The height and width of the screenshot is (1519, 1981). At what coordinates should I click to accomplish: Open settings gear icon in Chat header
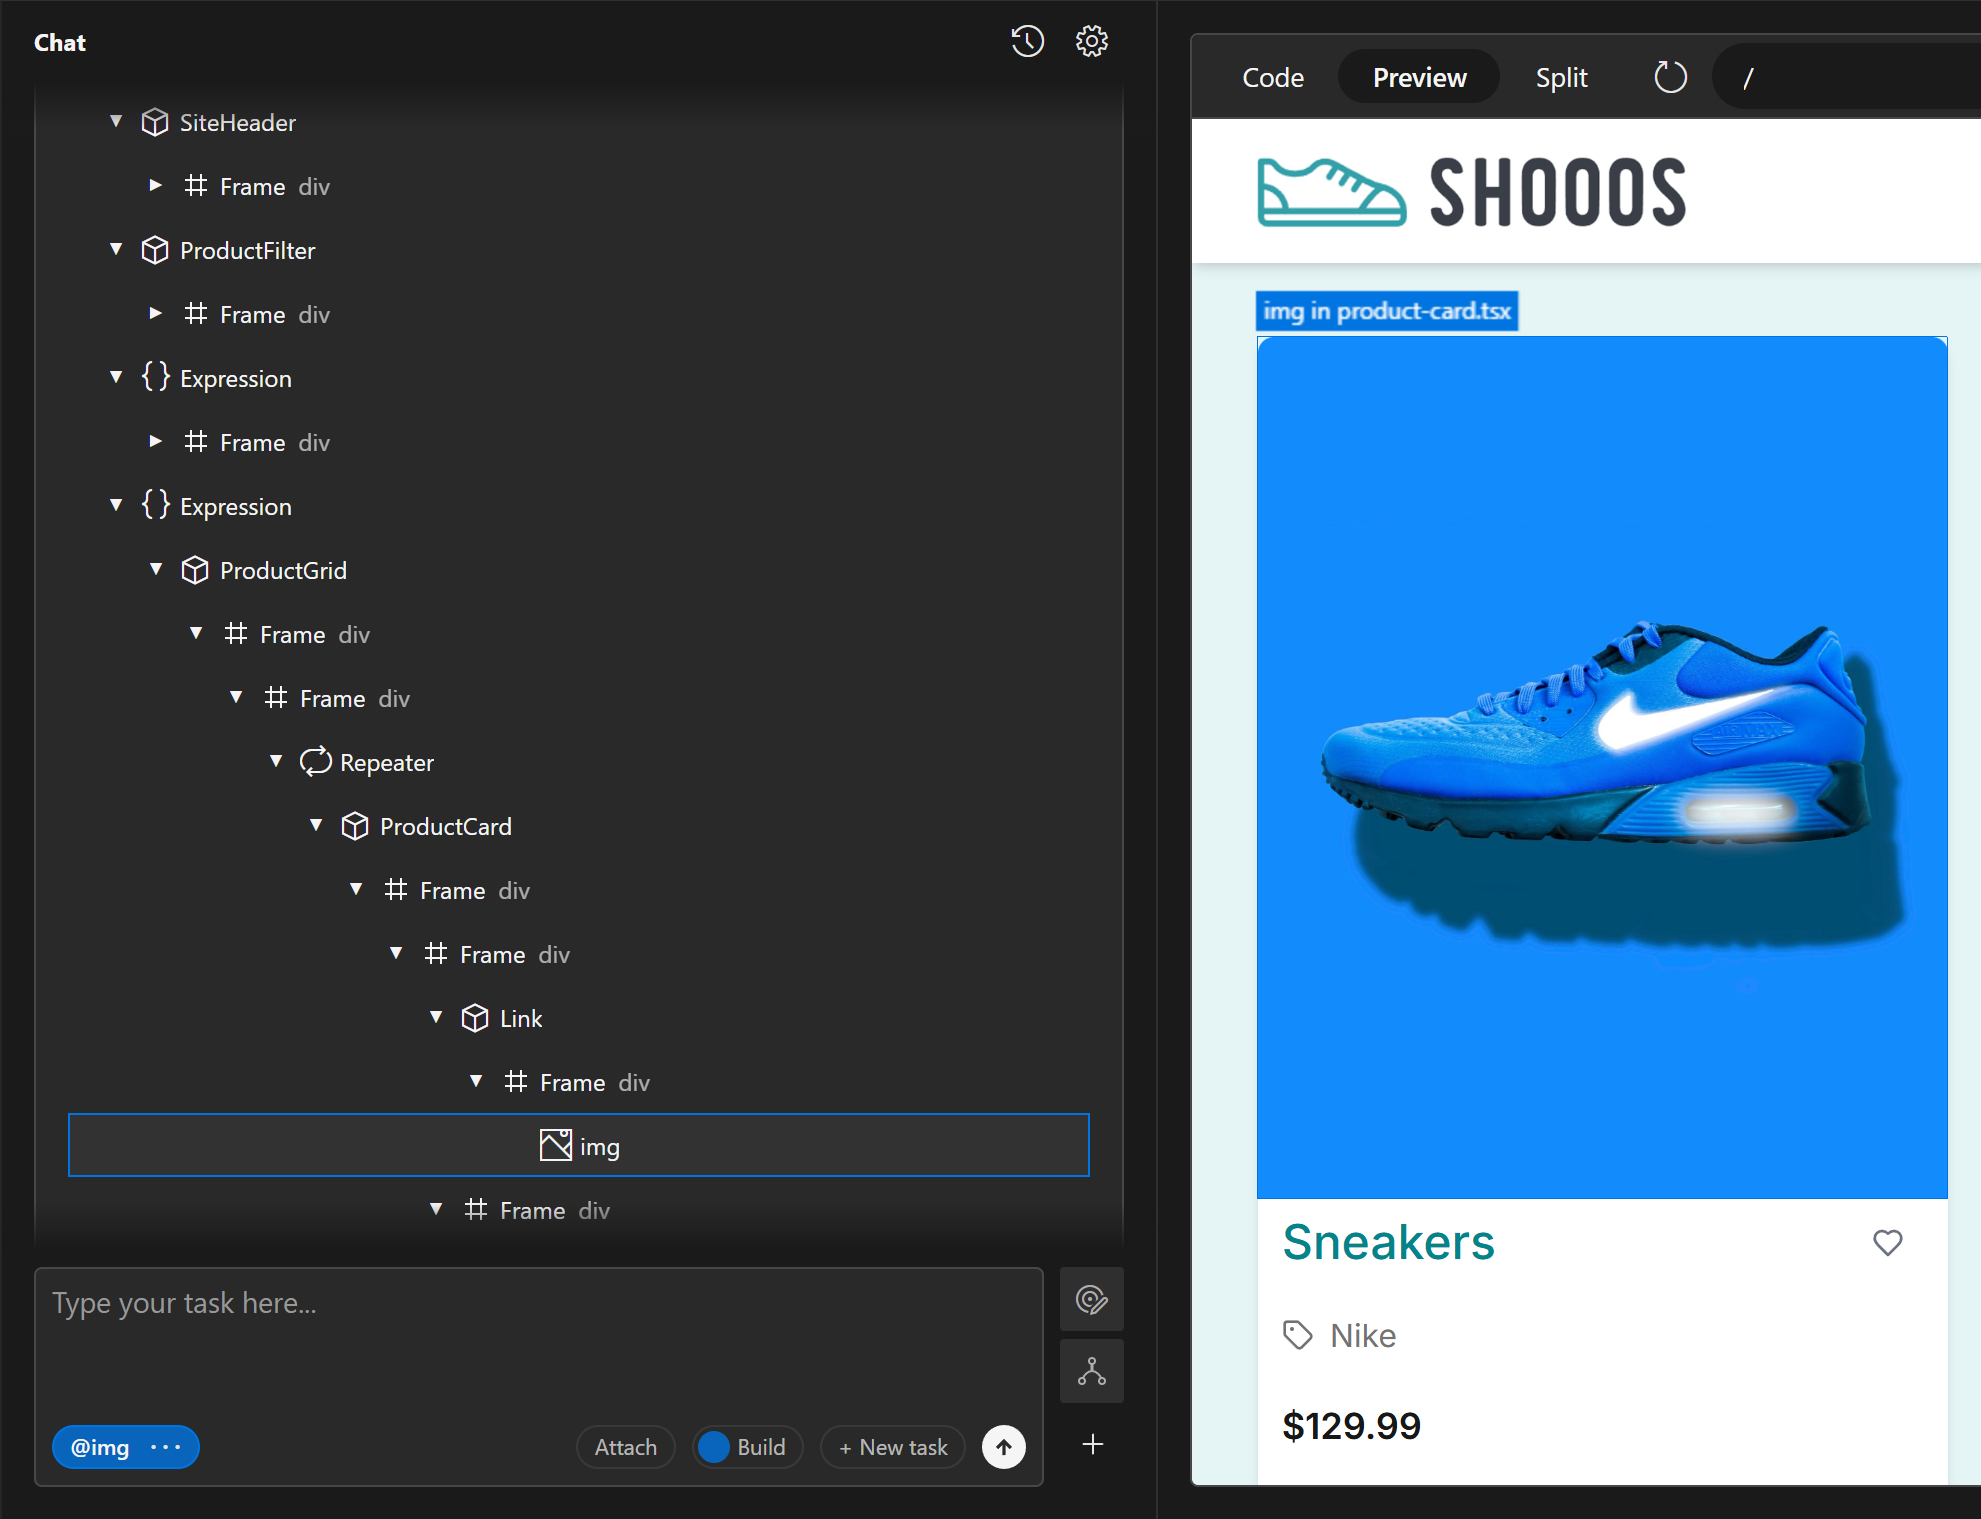tap(1091, 41)
